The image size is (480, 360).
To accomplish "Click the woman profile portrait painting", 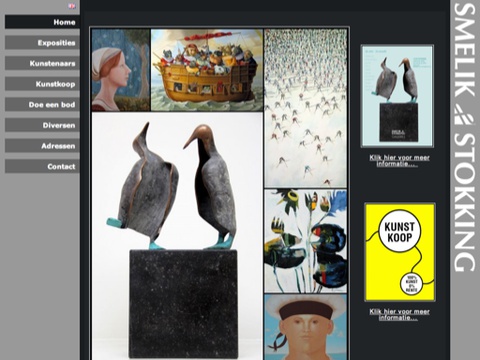I will pos(121,70).
